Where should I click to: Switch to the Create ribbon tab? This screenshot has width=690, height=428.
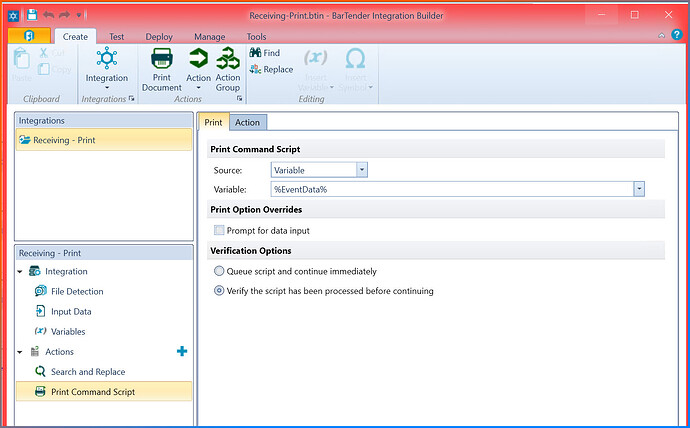(x=75, y=37)
